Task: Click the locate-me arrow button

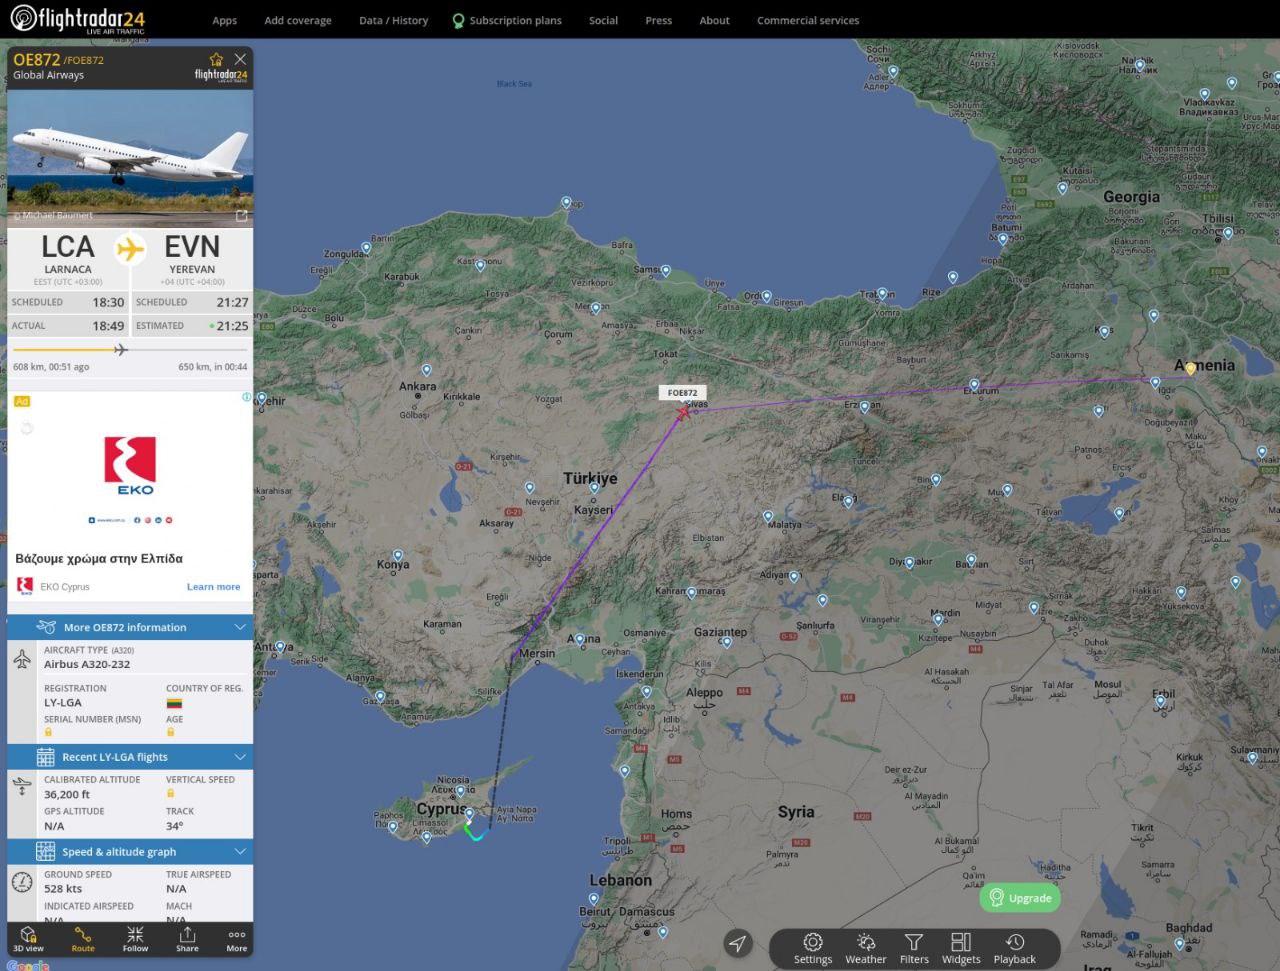Action: tap(738, 944)
